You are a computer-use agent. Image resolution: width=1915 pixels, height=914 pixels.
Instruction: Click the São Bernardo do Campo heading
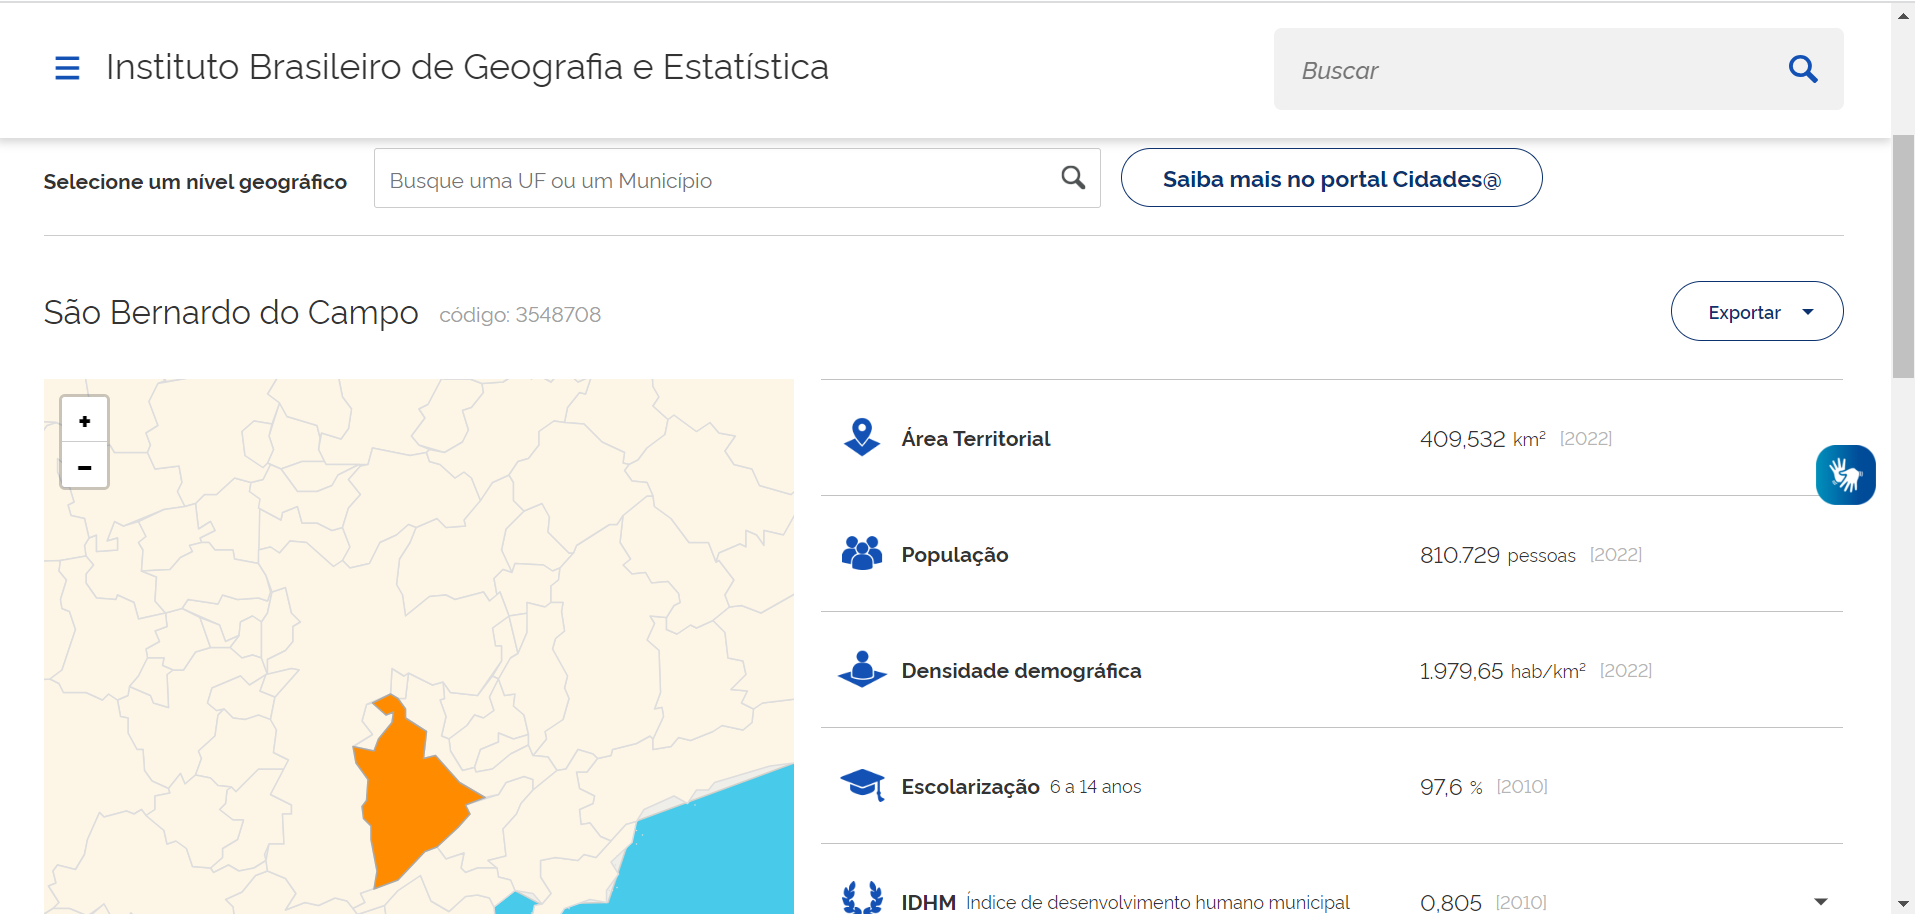[x=231, y=312]
